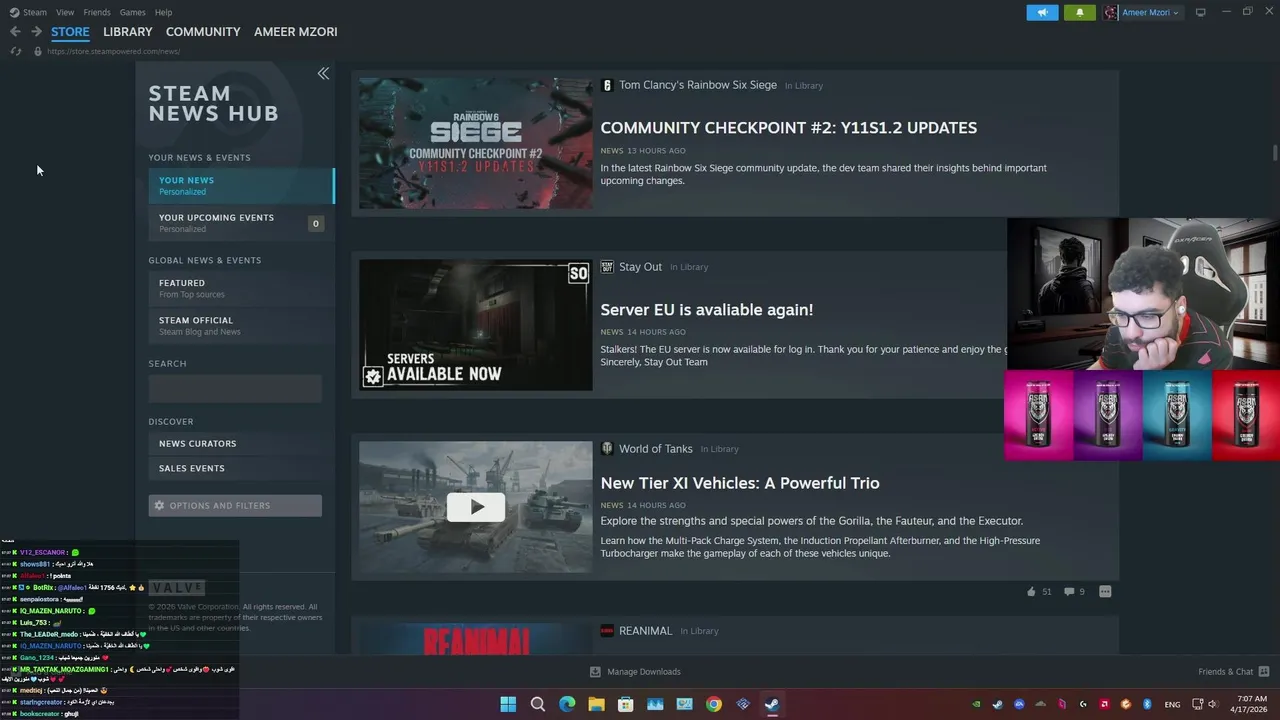Screen dimensions: 1280x720
Task: Open Windows taskbar search
Action: [537, 704]
